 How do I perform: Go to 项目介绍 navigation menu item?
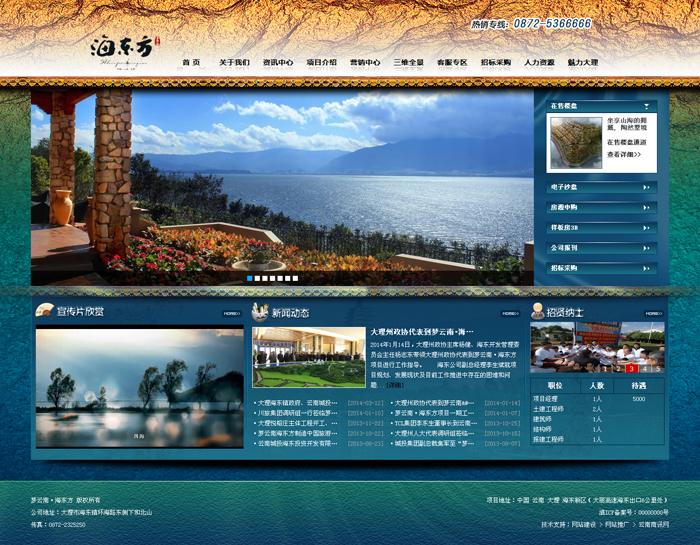[321, 63]
